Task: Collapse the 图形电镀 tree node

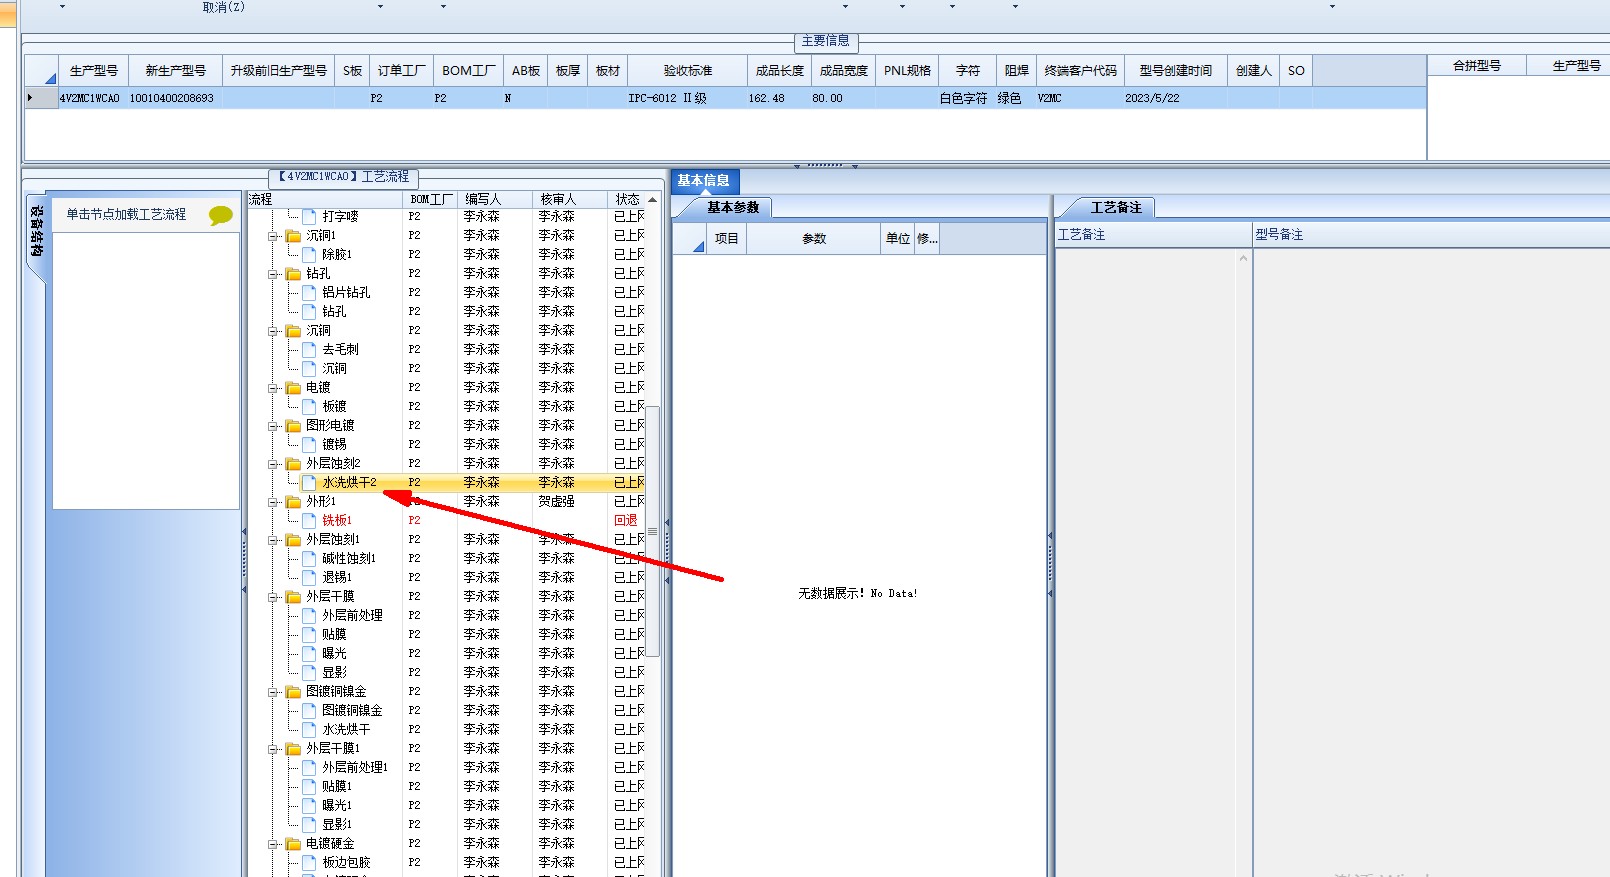Action: pos(273,426)
